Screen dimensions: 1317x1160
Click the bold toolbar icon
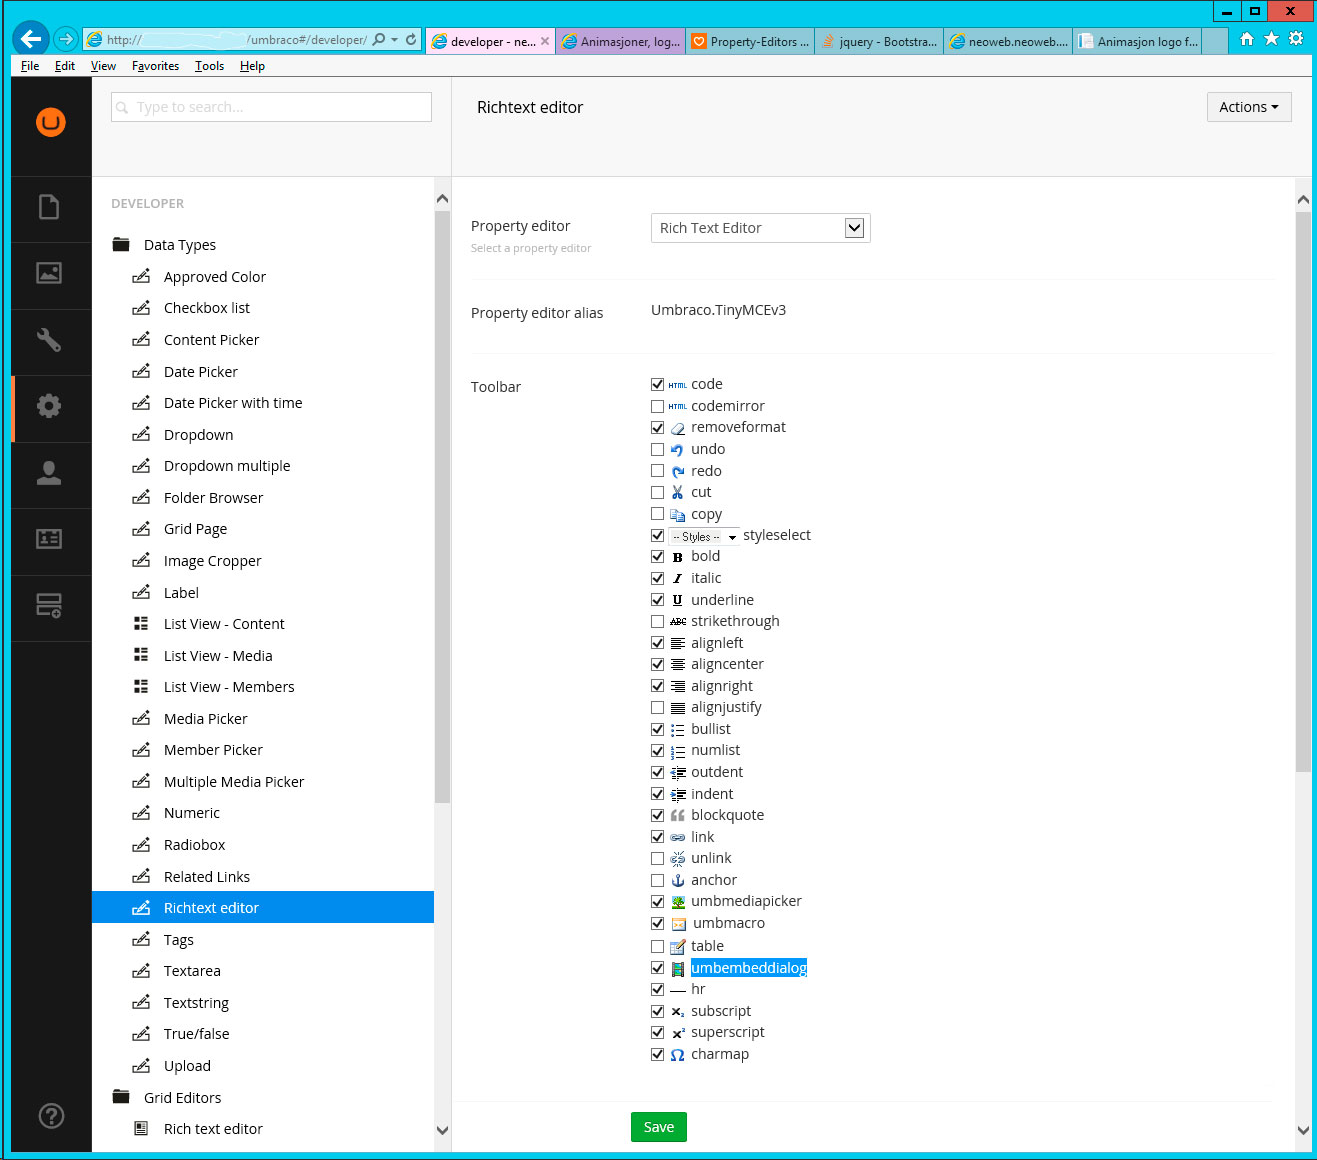pyautogui.click(x=677, y=557)
